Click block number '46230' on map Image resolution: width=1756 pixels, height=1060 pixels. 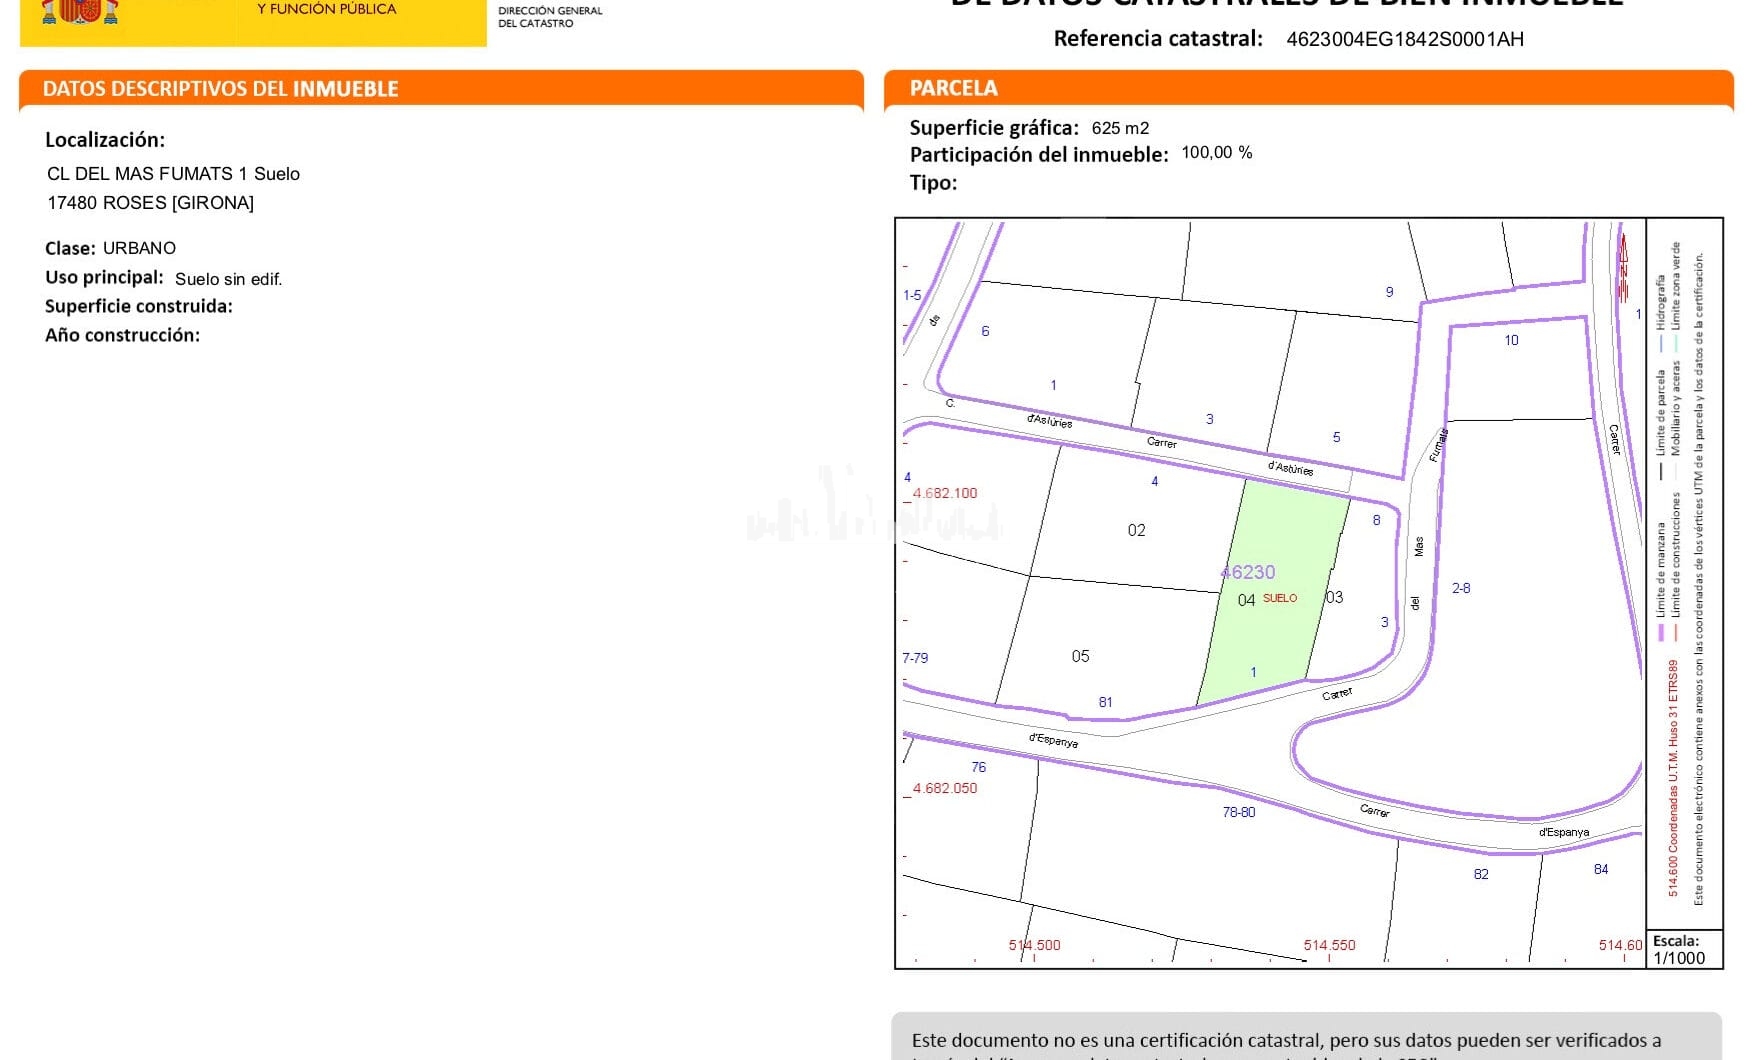[1248, 572]
